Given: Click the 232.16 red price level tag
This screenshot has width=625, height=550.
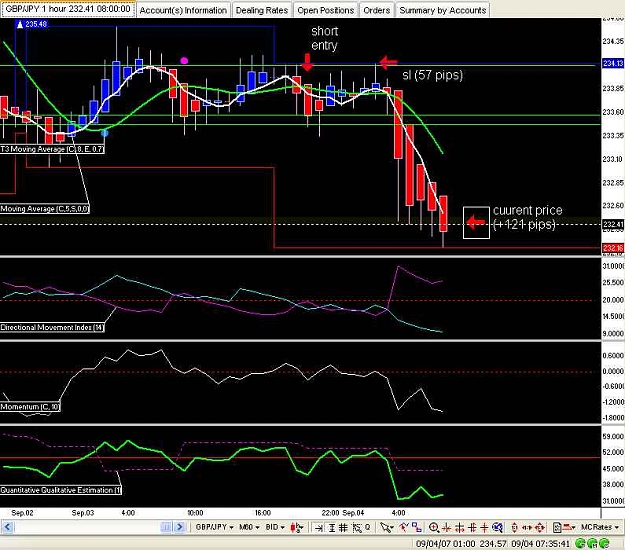Looking at the screenshot, I should point(613,248).
